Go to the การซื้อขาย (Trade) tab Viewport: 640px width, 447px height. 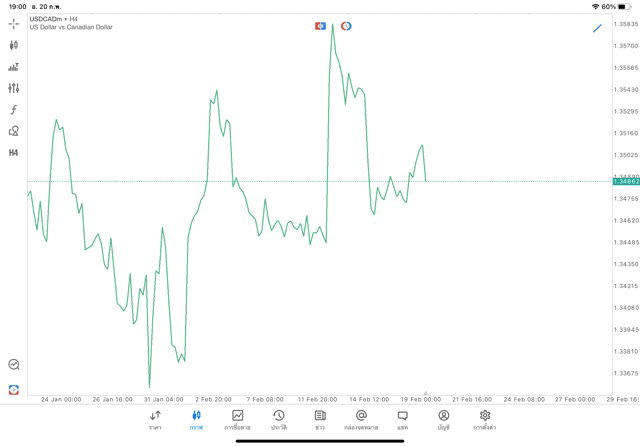[x=237, y=420]
